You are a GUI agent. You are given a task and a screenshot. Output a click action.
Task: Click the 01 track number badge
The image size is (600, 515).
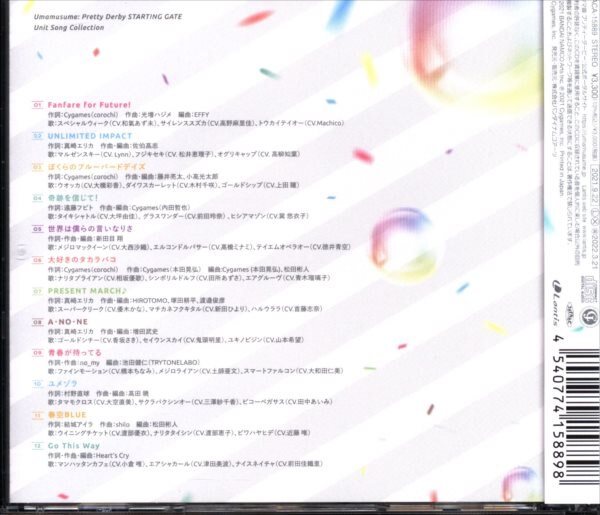tap(37, 104)
